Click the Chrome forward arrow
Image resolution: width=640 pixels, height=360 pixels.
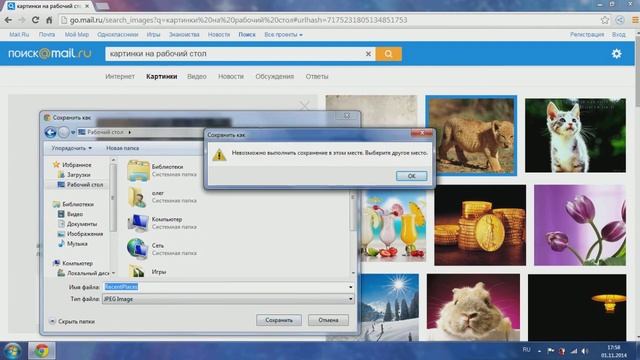pyautogui.click(x=22, y=20)
